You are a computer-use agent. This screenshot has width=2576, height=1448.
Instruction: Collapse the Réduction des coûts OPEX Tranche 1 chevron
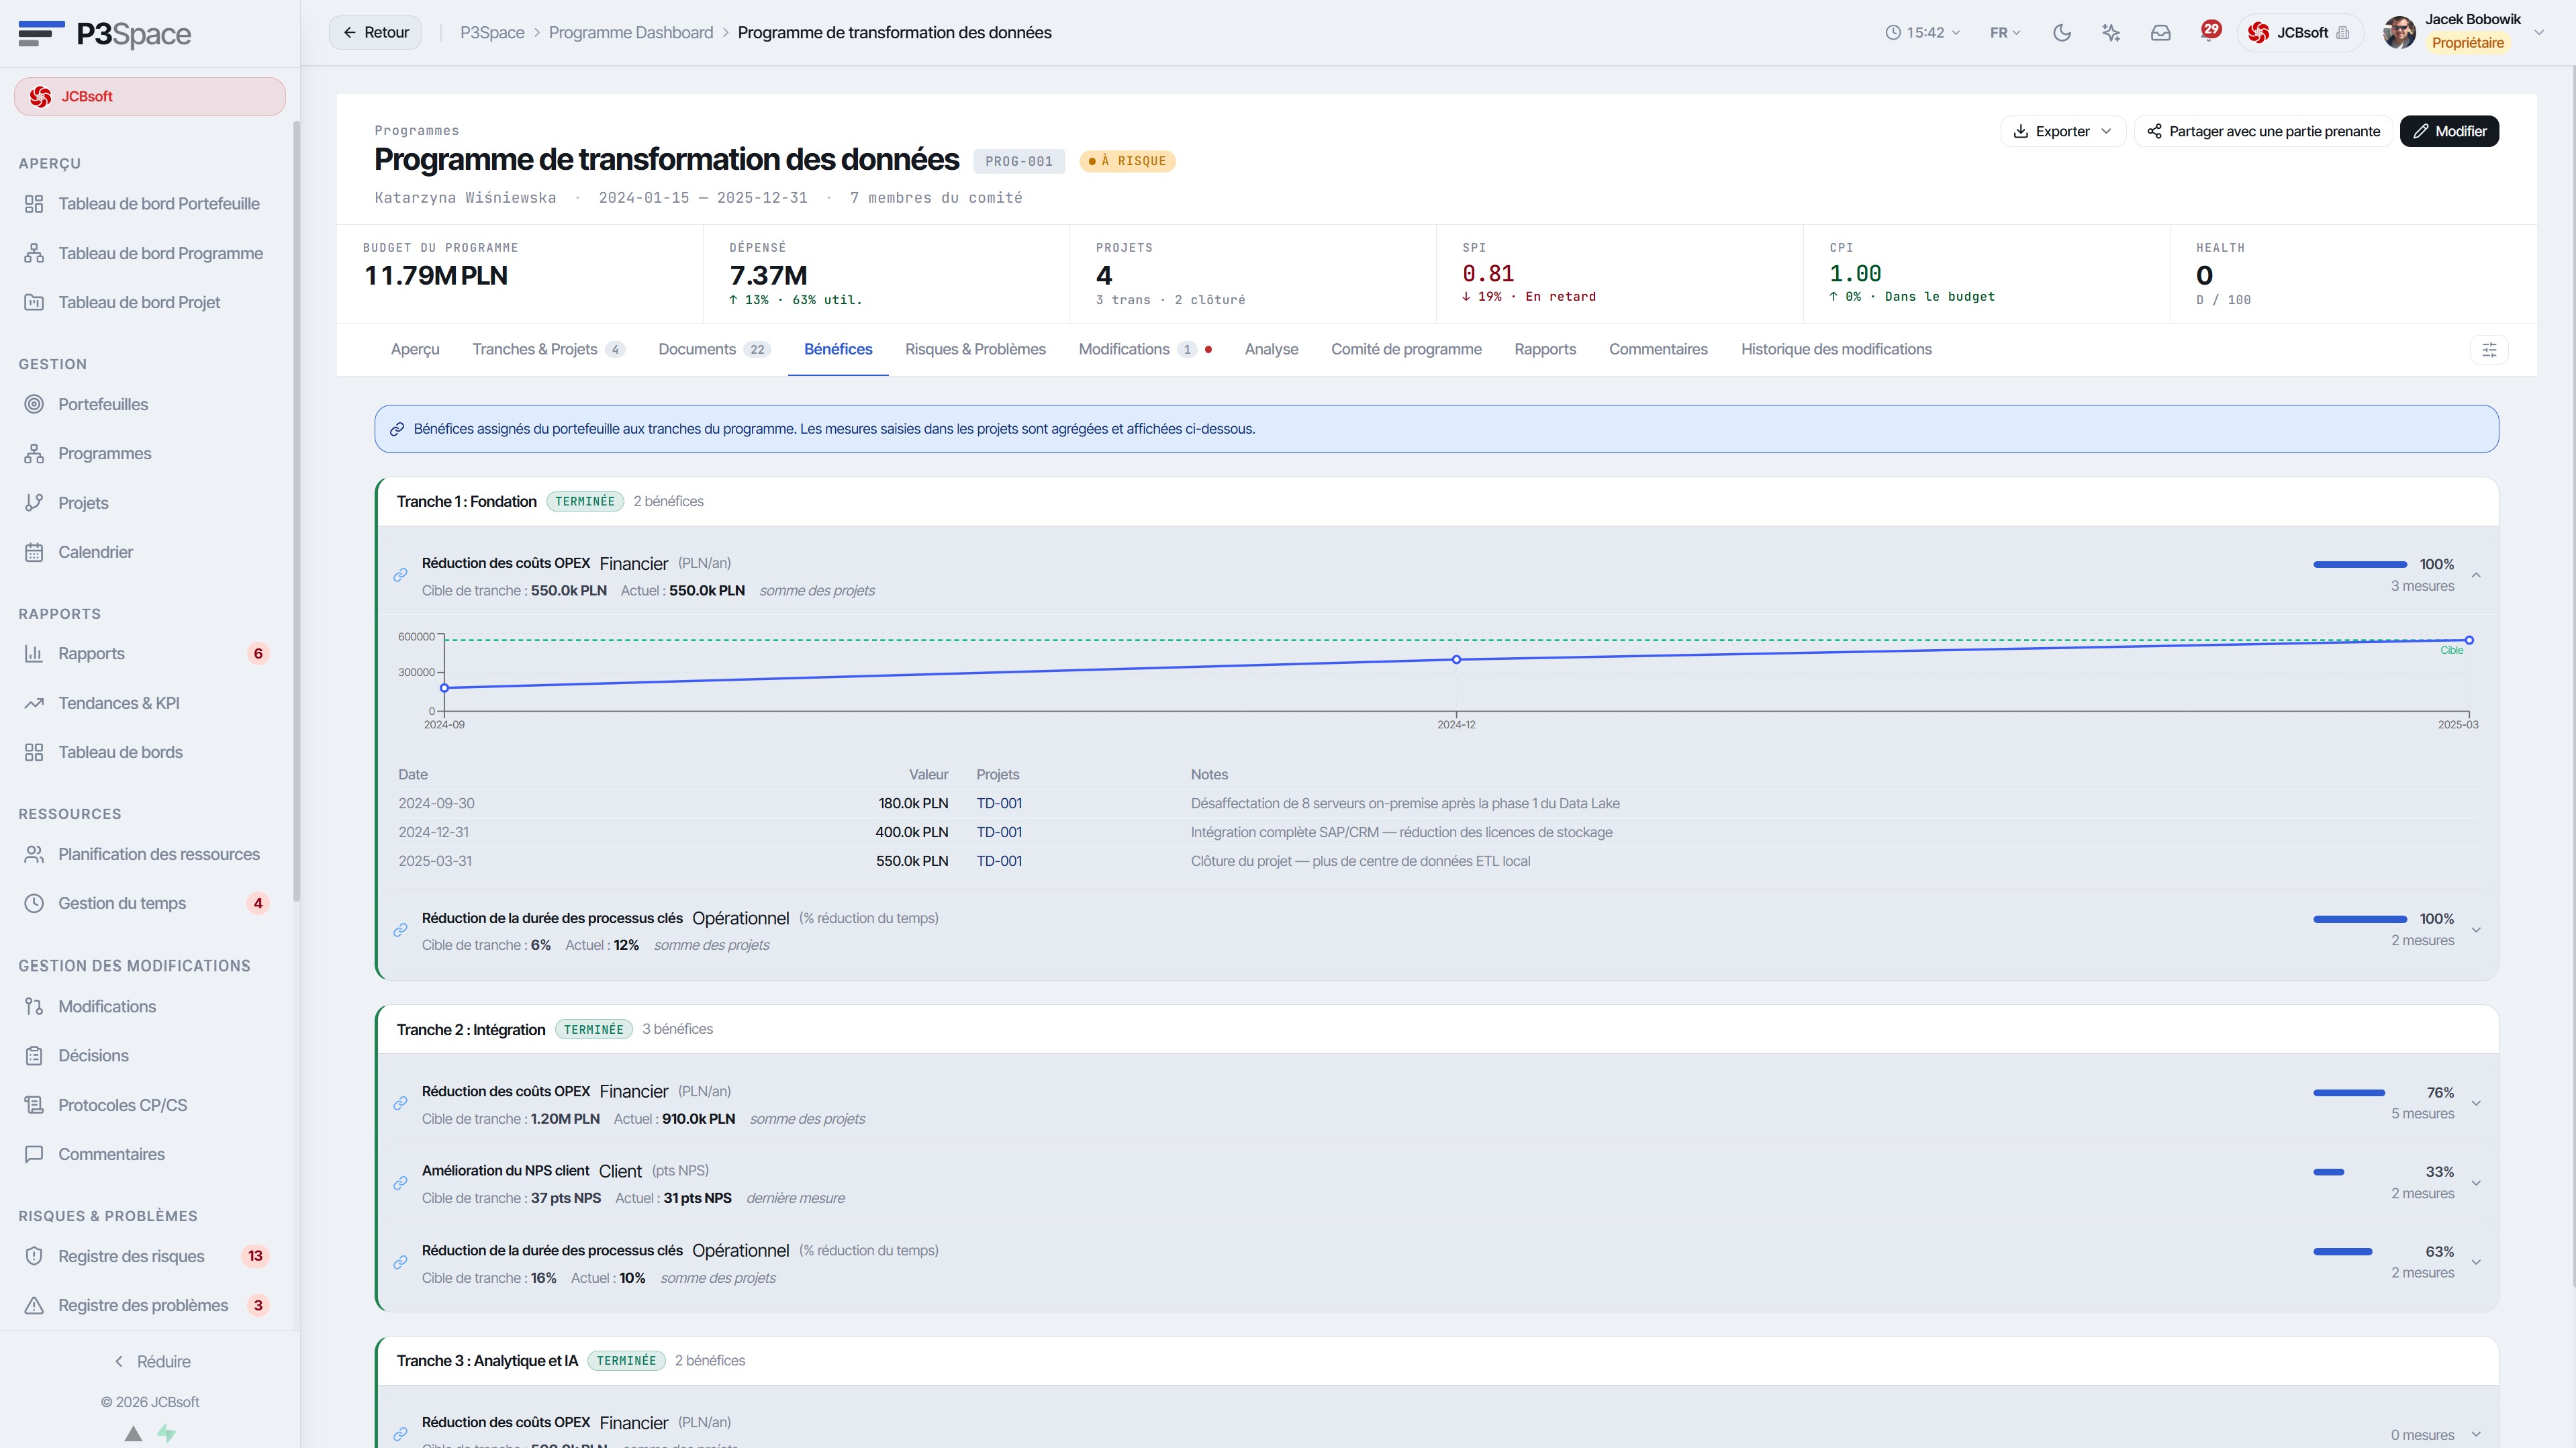click(x=2476, y=575)
